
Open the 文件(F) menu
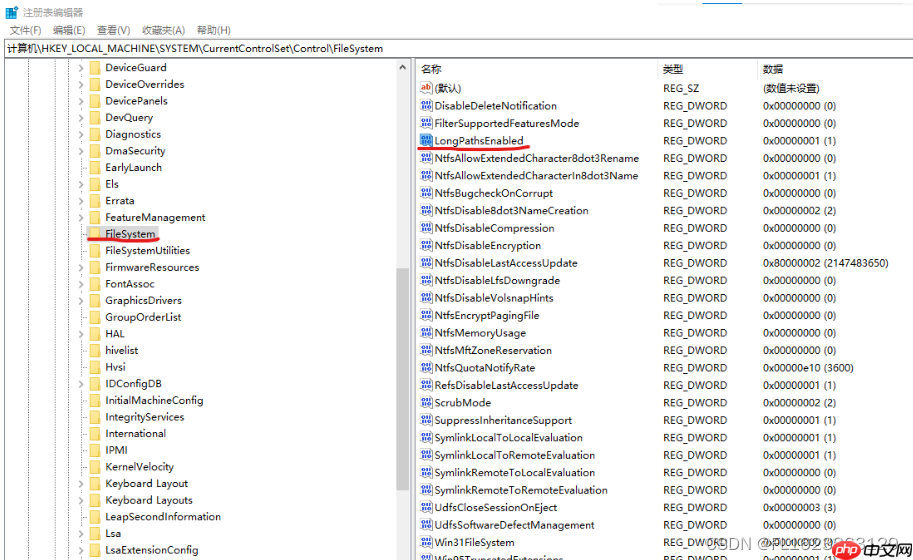point(26,30)
